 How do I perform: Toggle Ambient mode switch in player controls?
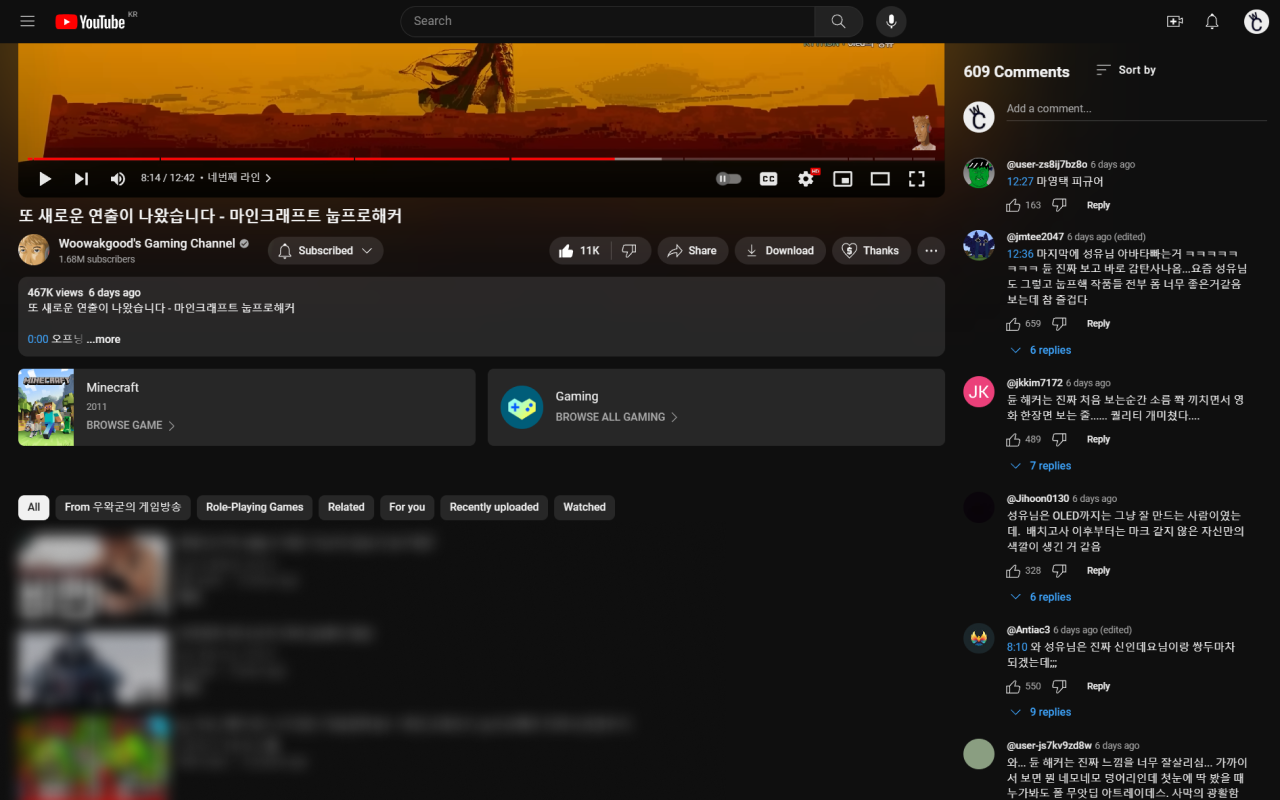(x=728, y=178)
